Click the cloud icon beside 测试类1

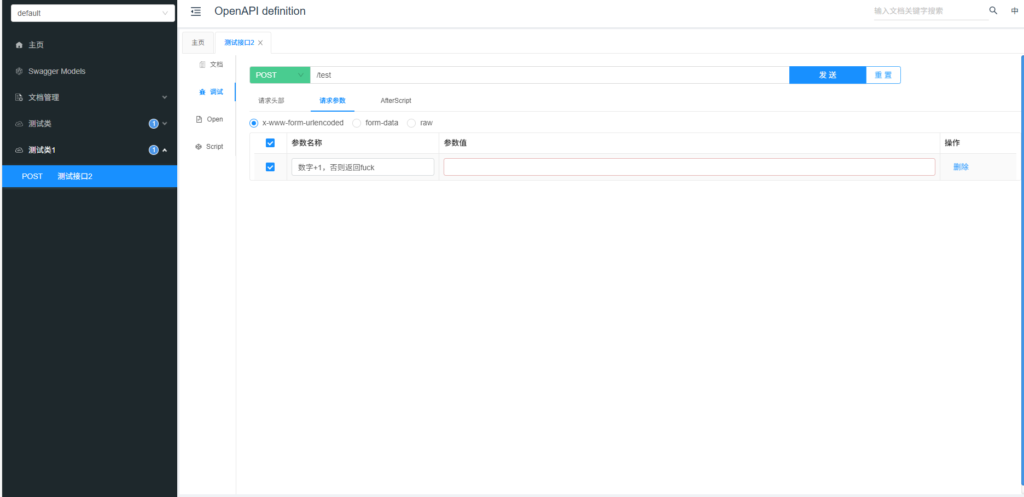pos(19,150)
